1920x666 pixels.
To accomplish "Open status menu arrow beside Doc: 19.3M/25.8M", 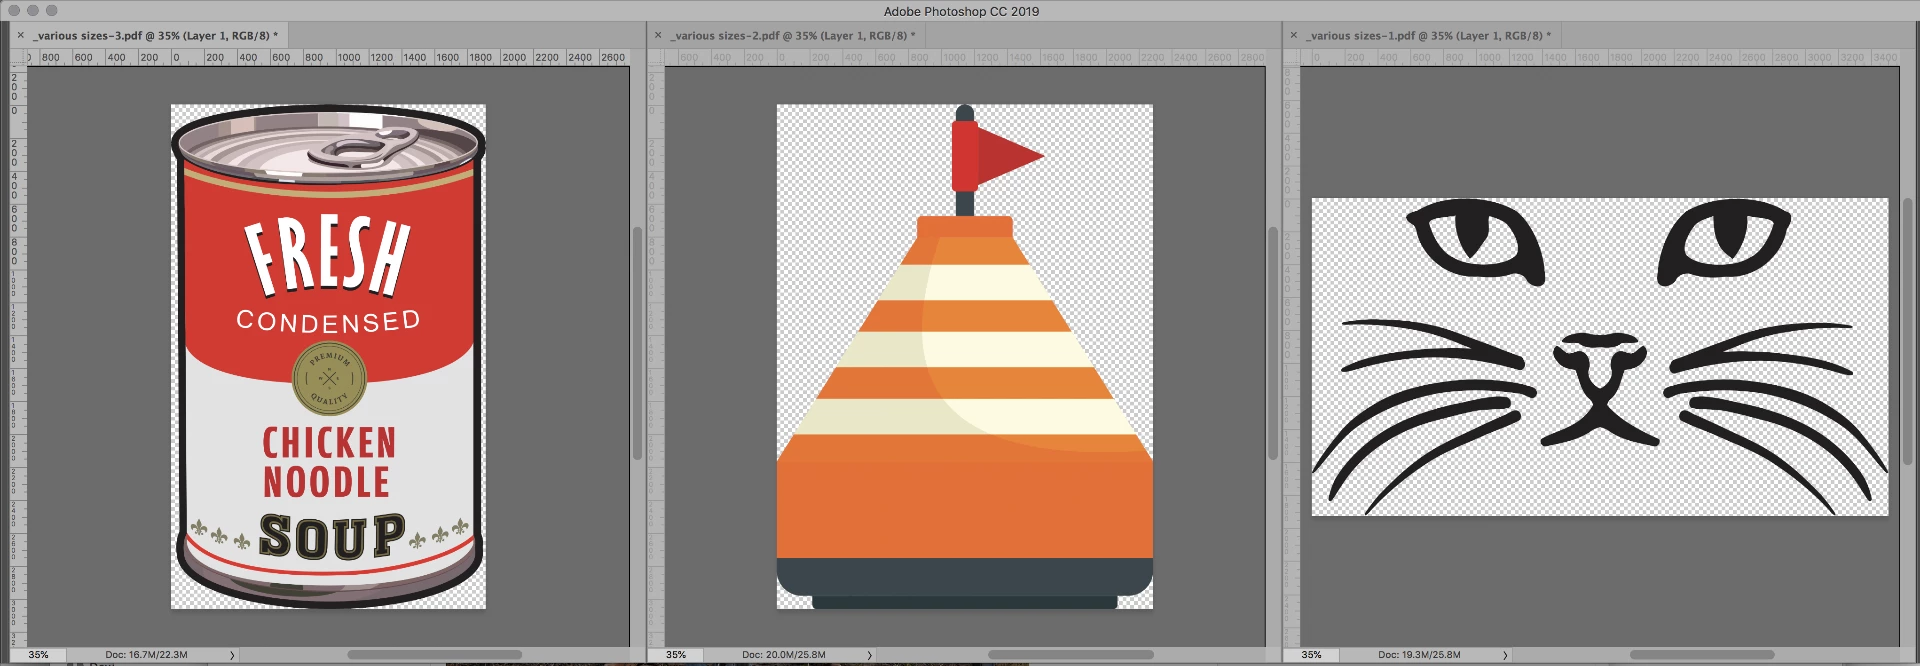I will (x=1505, y=655).
